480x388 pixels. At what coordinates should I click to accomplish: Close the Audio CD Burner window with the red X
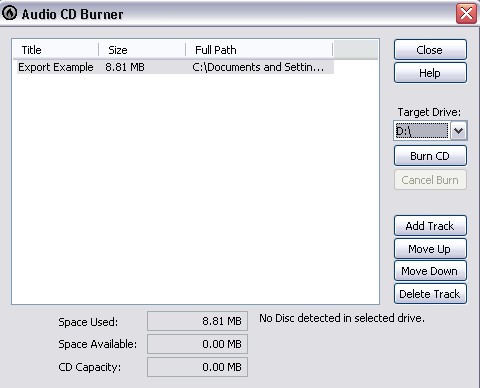click(x=466, y=14)
